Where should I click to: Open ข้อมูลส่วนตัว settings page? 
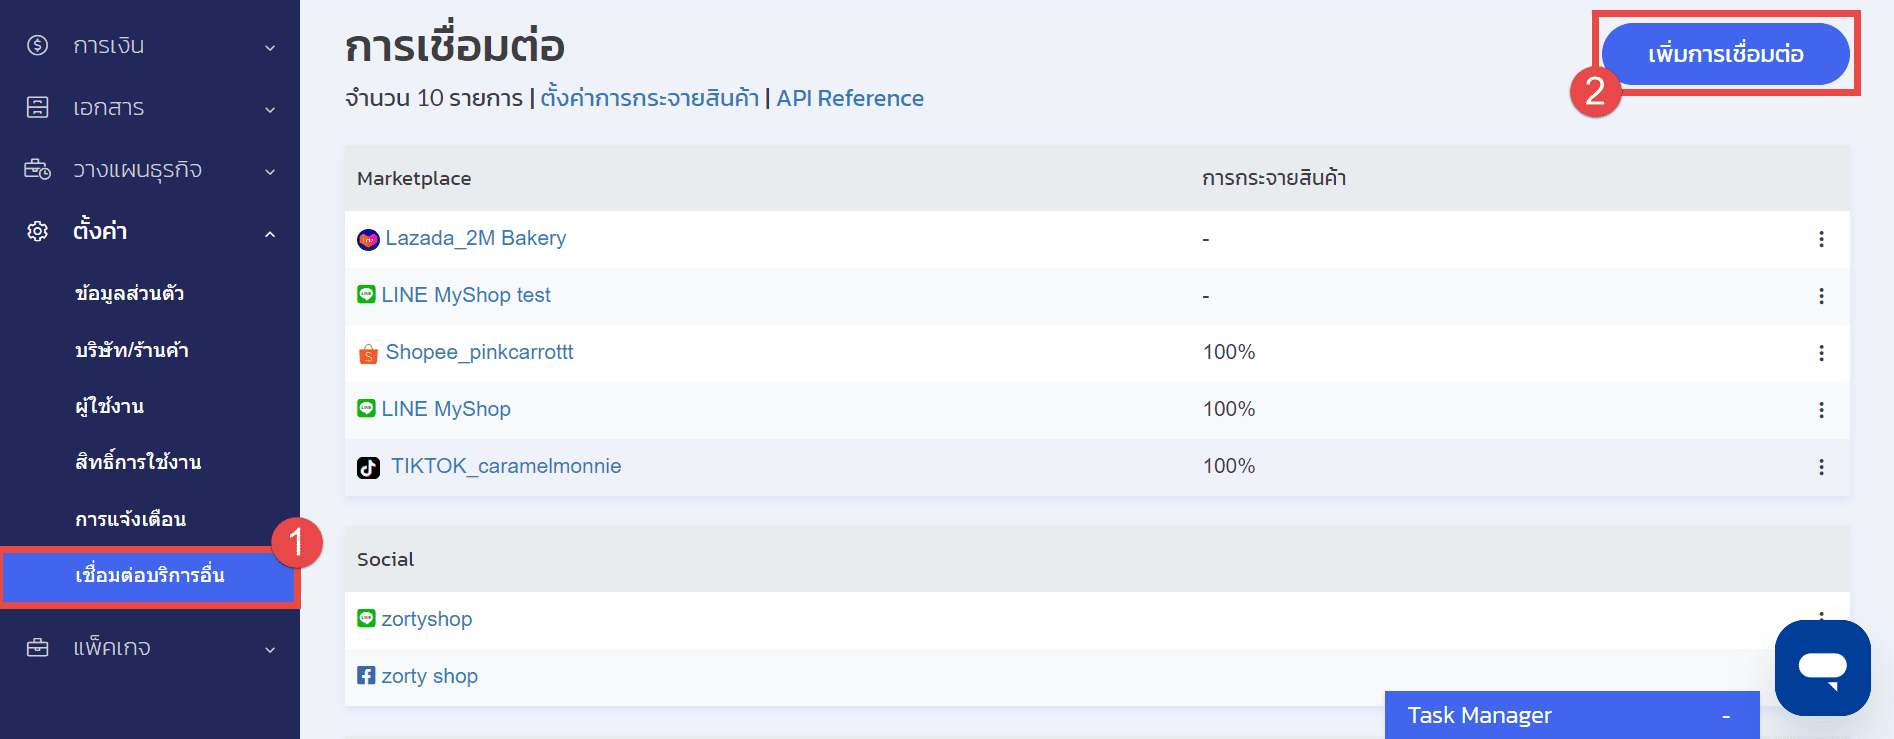(129, 293)
